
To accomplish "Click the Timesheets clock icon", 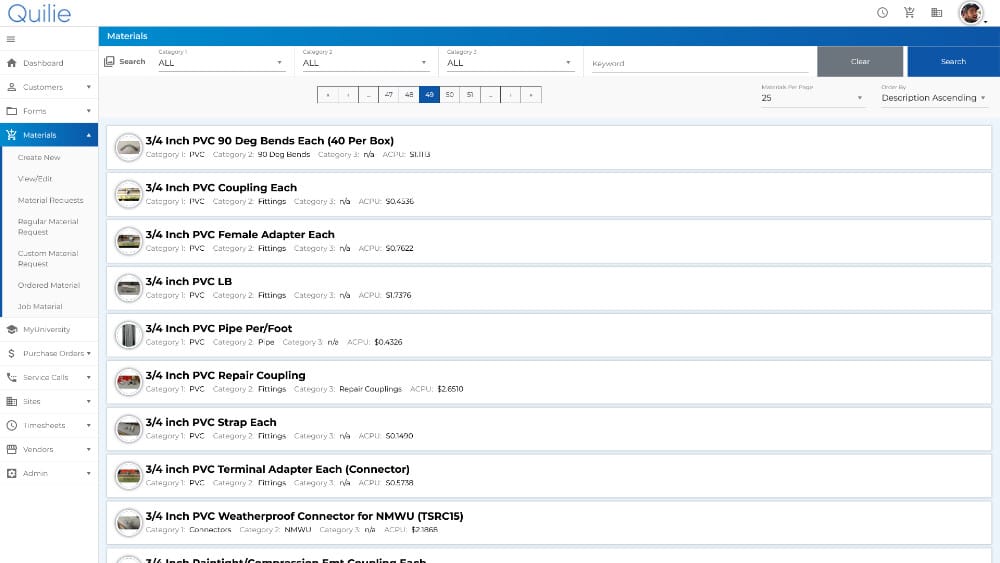I will [11, 425].
